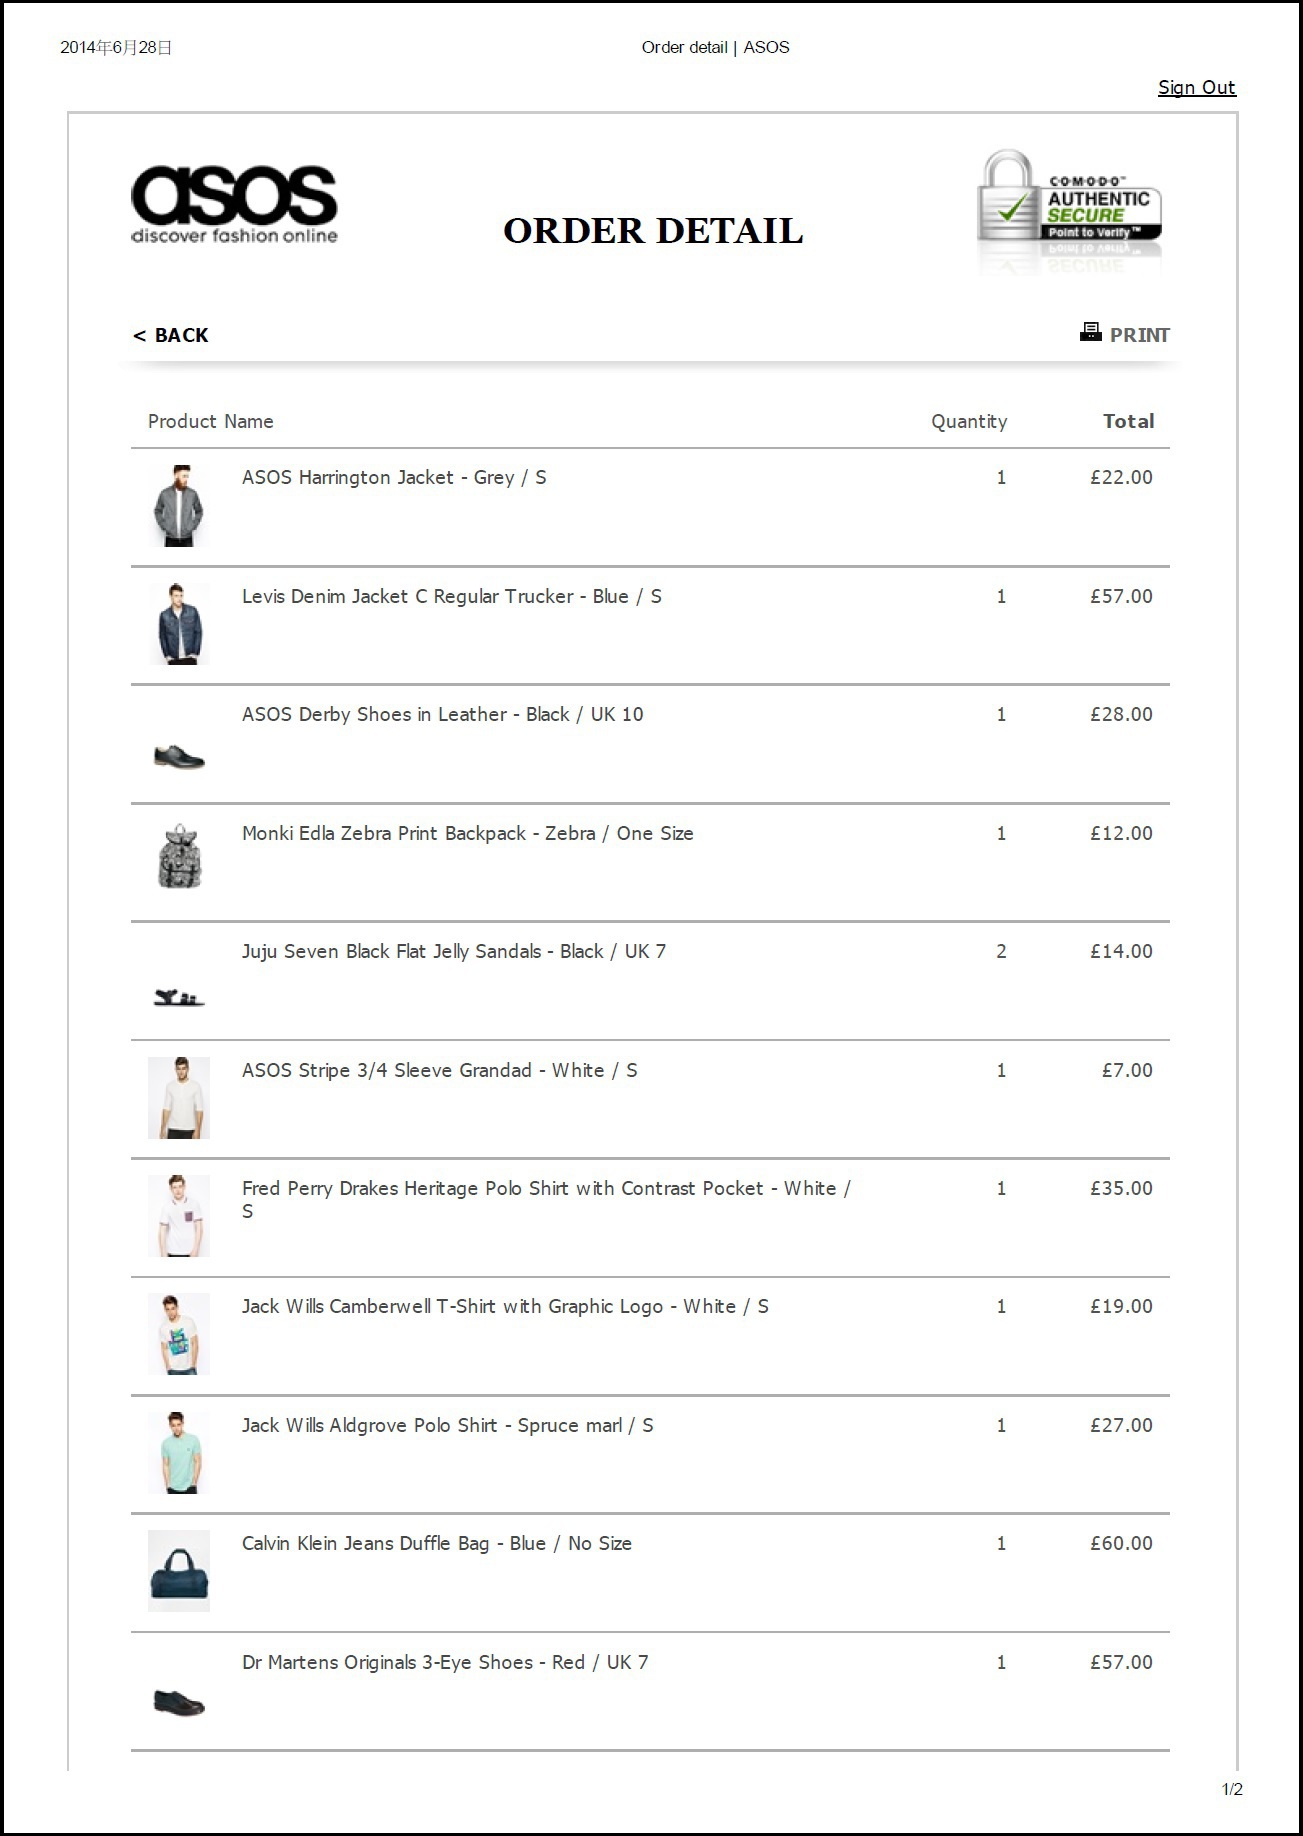Open the ASOS Harrington Jacket thumbnail
The image size is (1303, 1836).
(179, 506)
